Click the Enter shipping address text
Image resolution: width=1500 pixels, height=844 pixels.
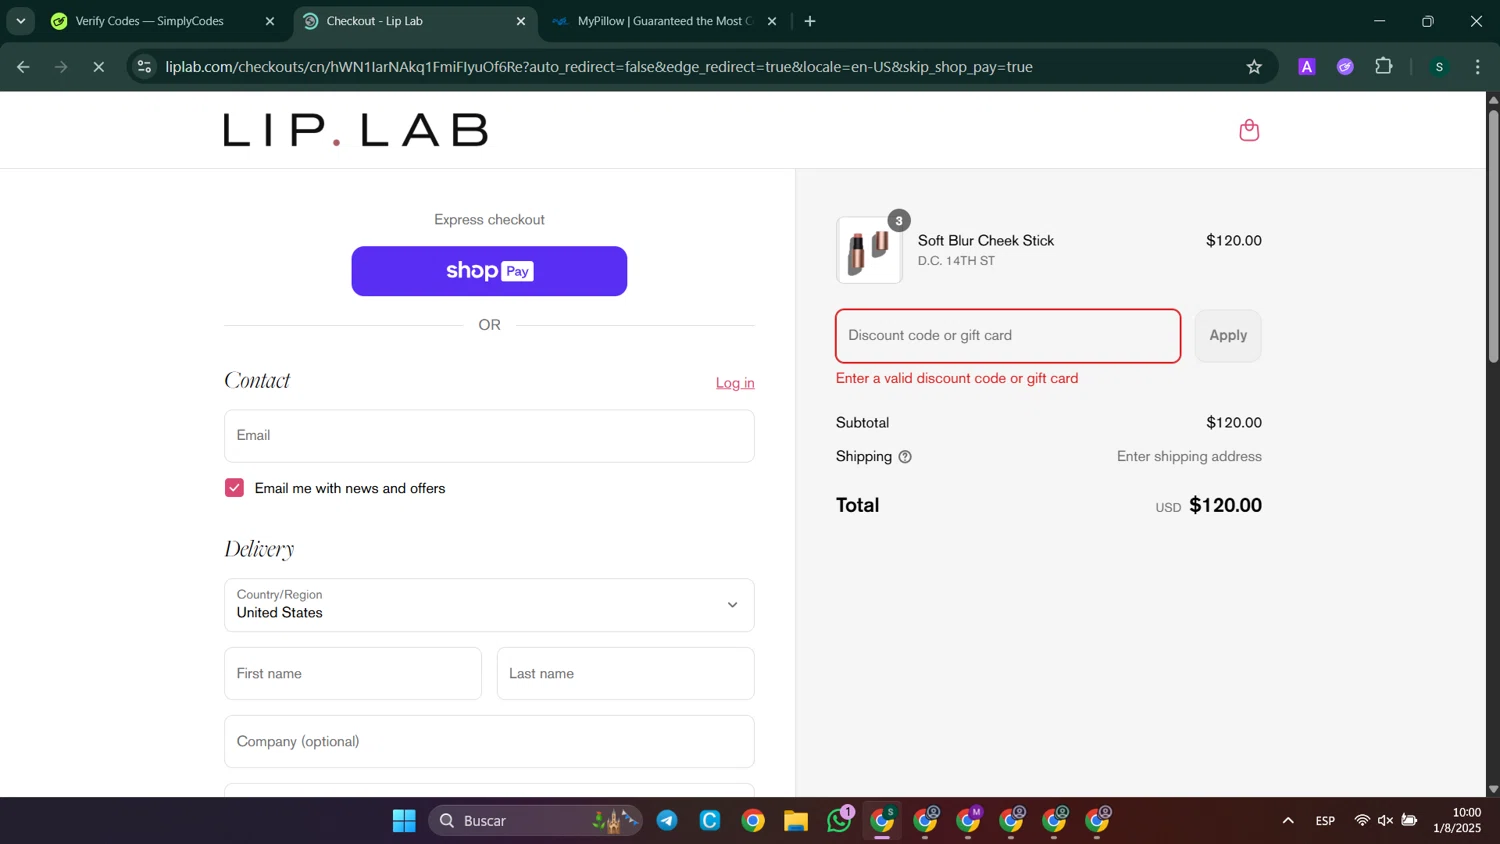click(1189, 457)
